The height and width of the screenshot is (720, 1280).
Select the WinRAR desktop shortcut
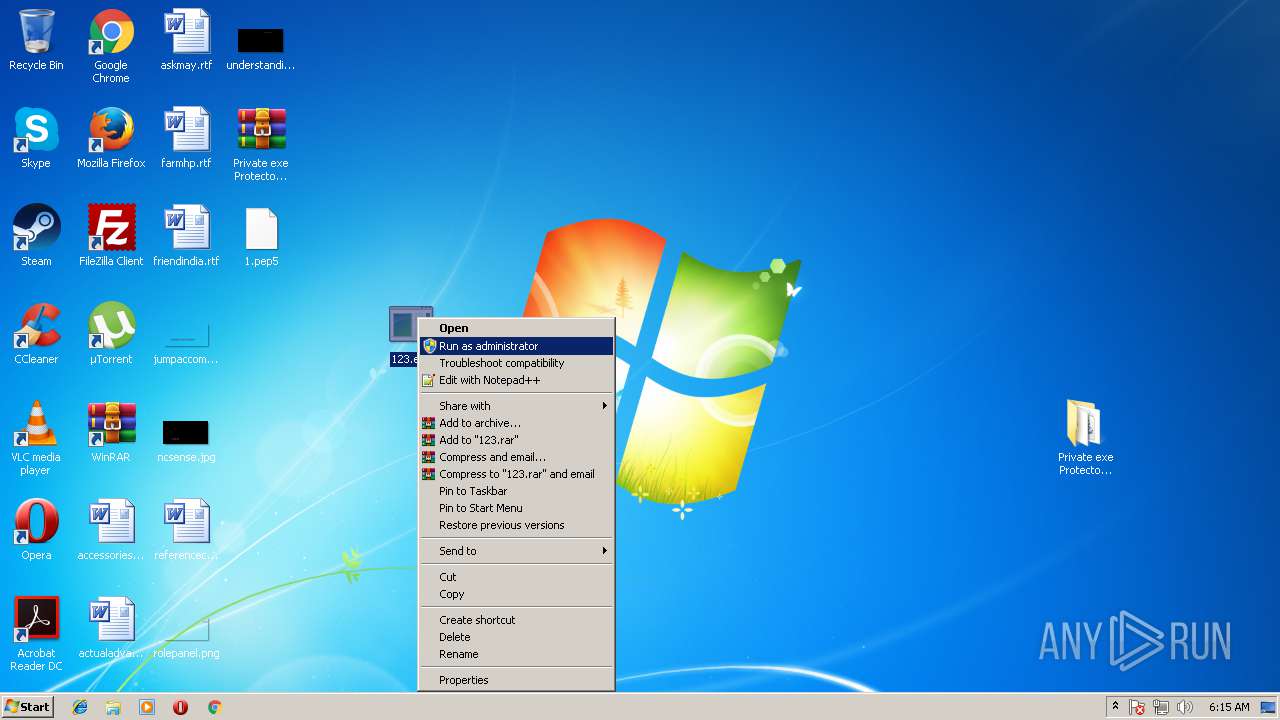pos(111,432)
